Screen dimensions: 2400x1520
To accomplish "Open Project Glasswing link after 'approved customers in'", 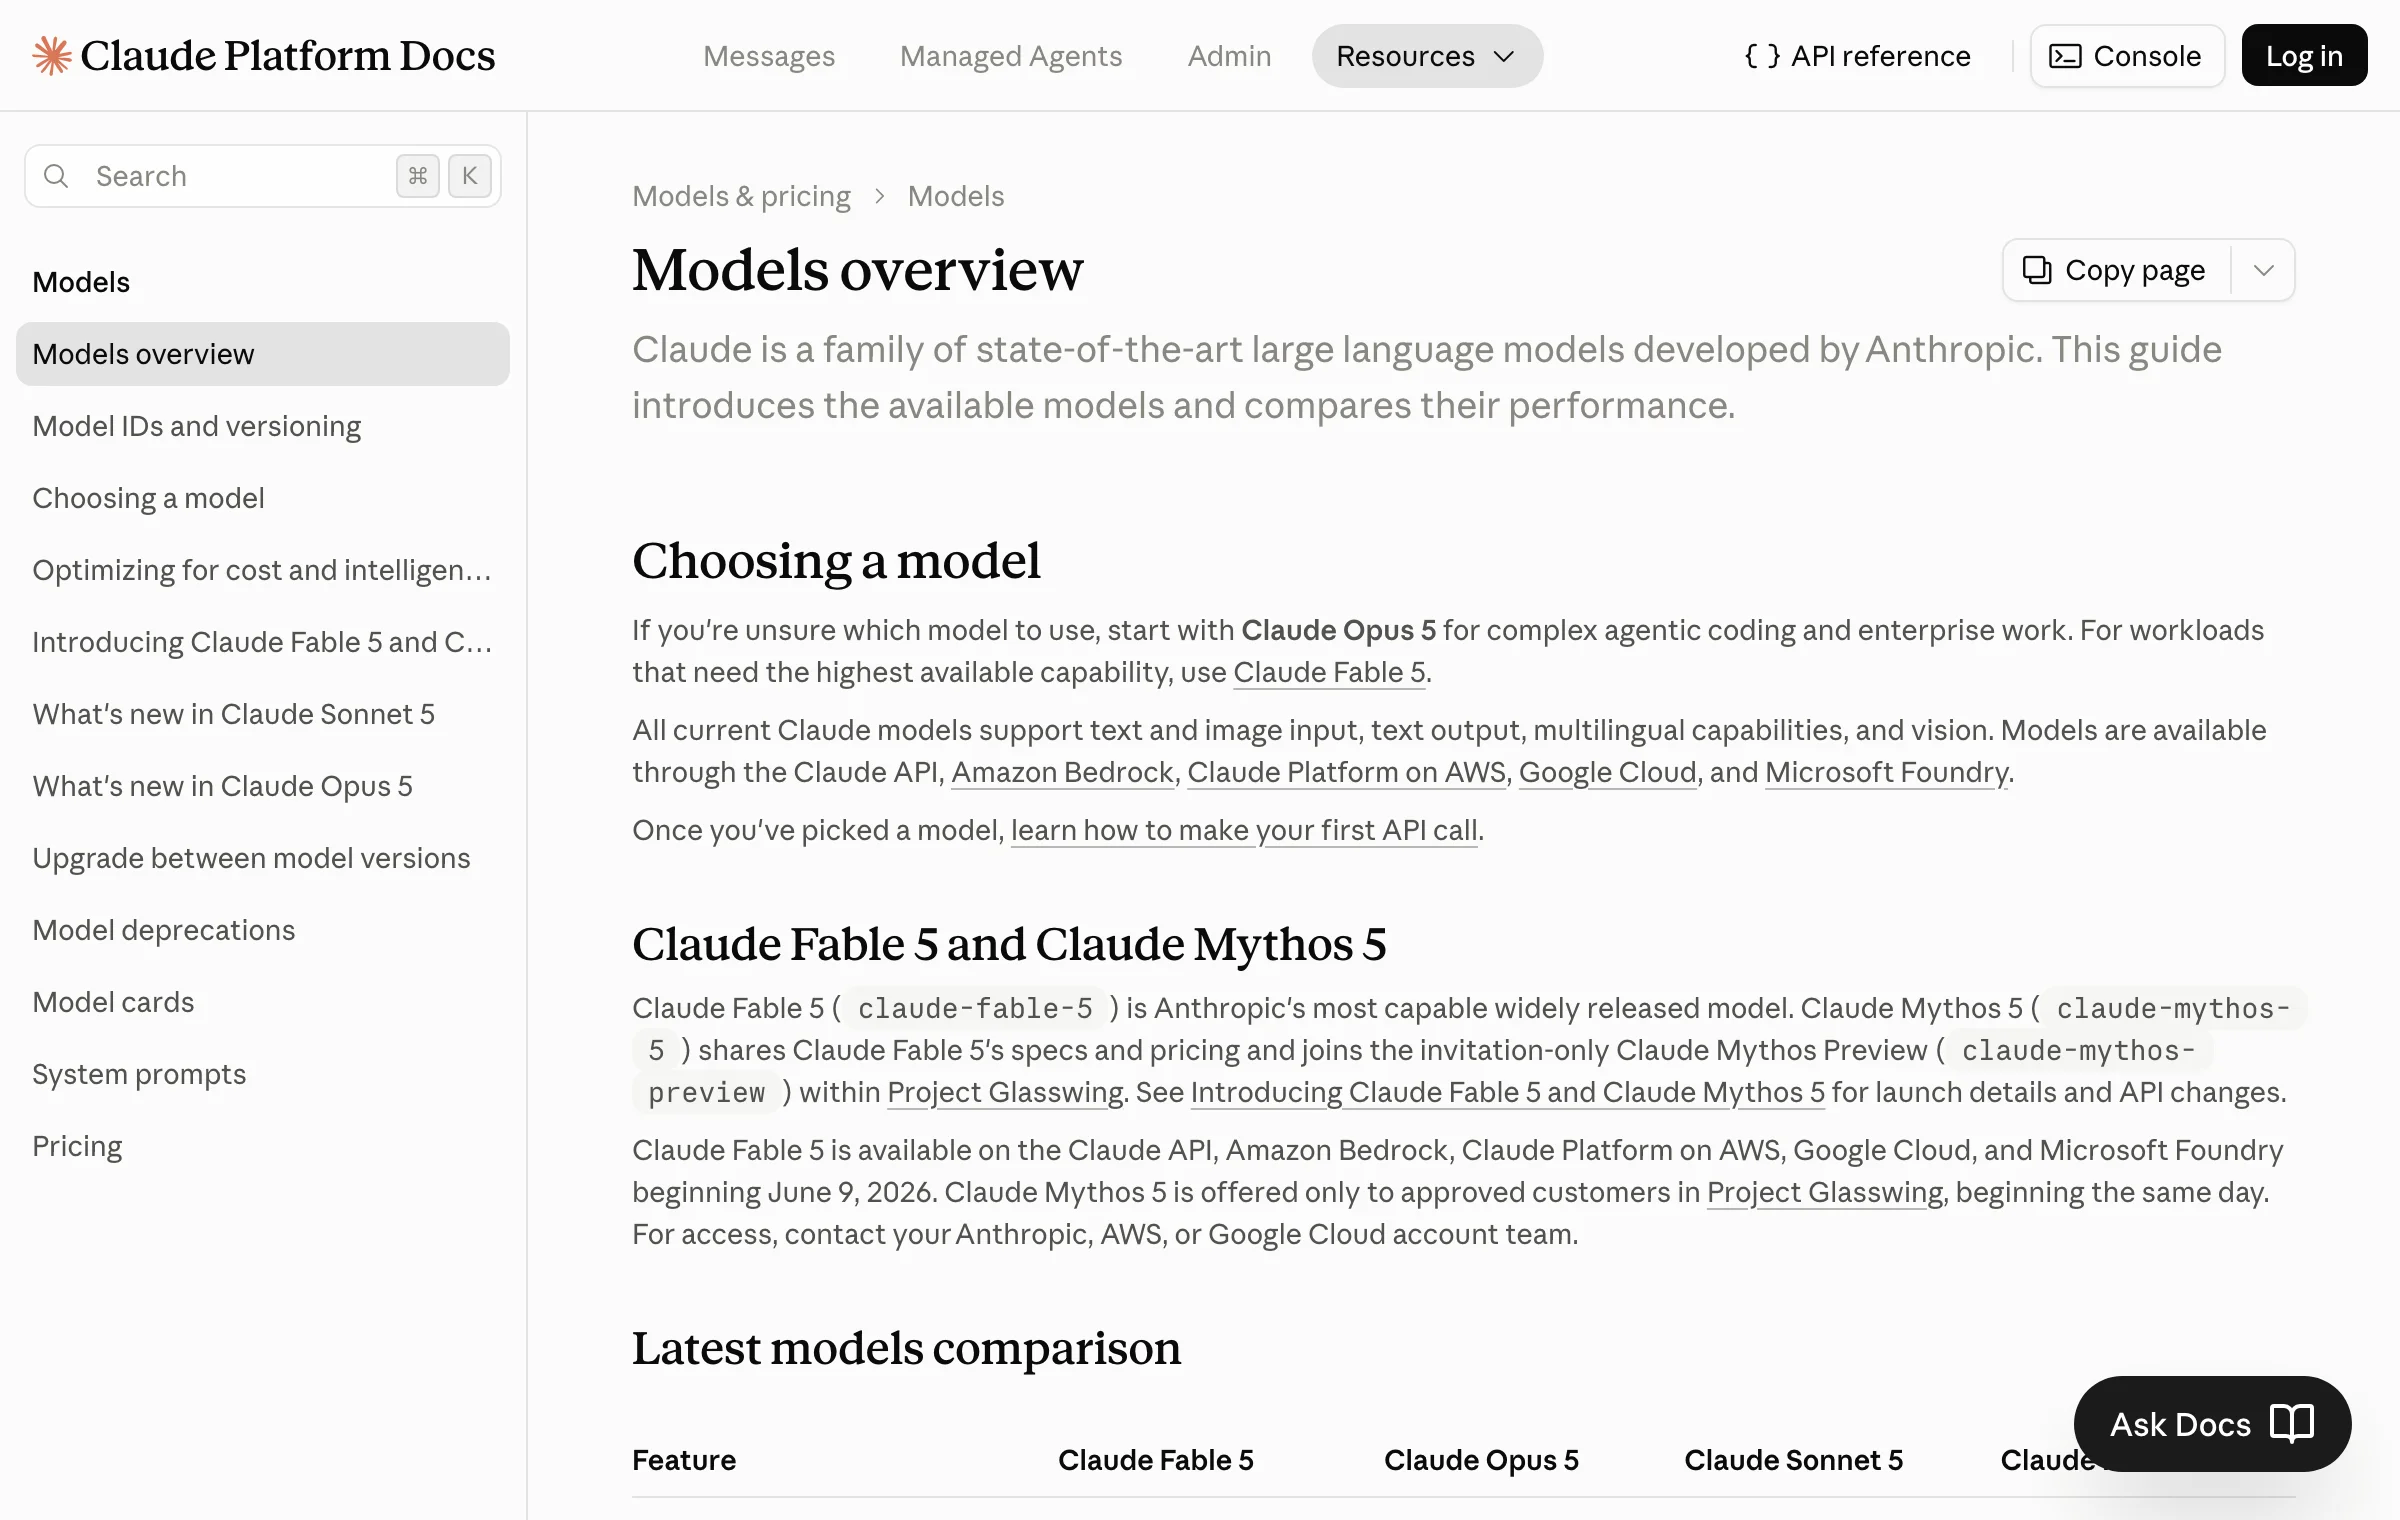I will pyautogui.click(x=1825, y=1192).
